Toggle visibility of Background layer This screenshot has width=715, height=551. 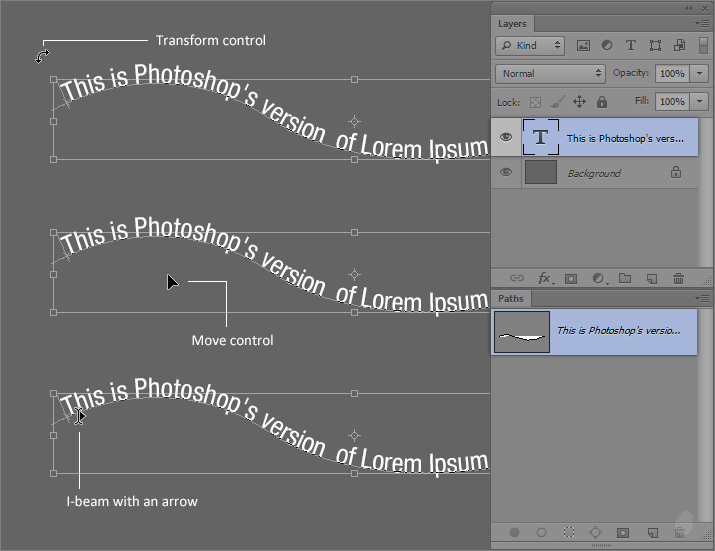(x=506, y=172)
